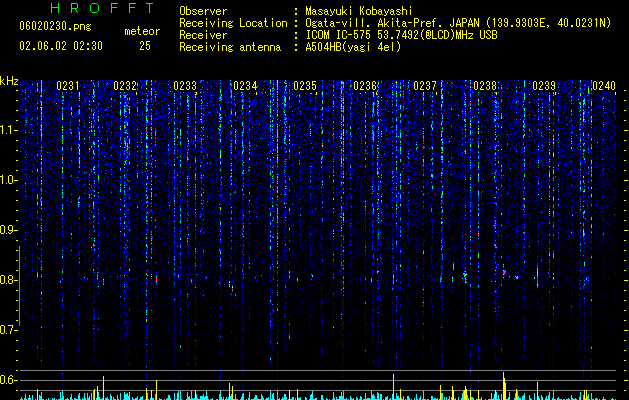Click the 0236 time marker
Screen dimensions: 629x400
tap(365, 86)
